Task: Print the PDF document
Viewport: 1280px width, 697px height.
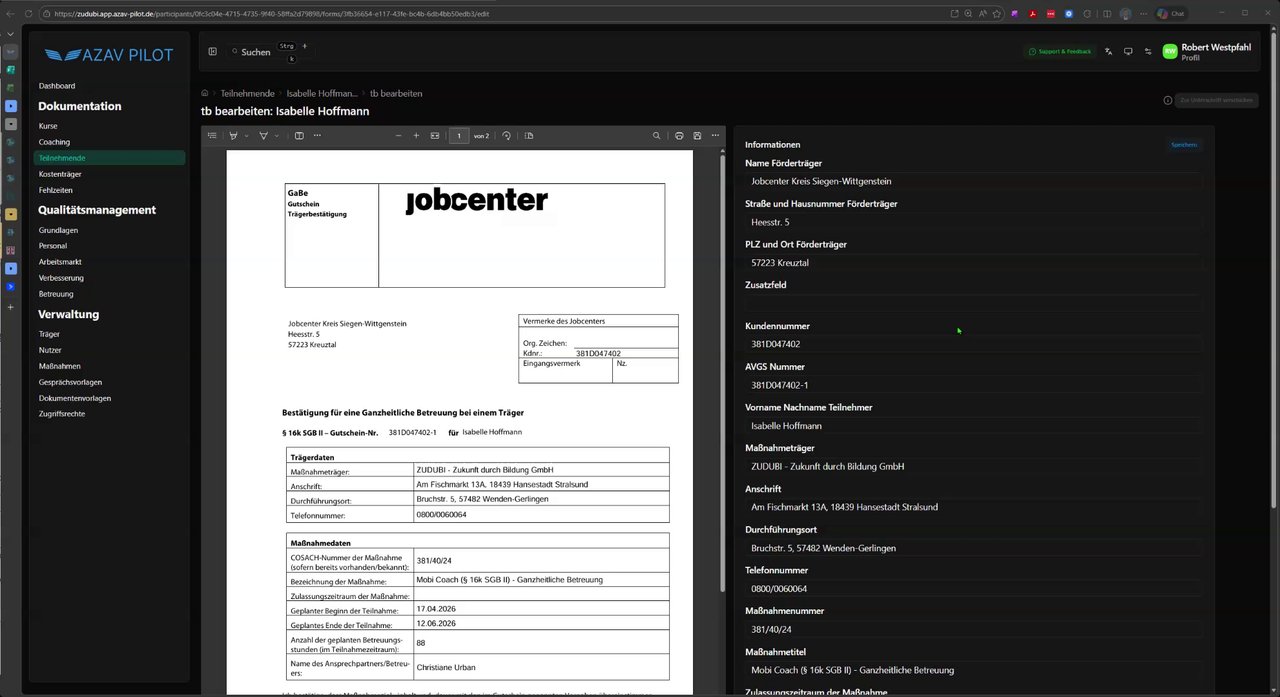Action: [x=679, y=135]
